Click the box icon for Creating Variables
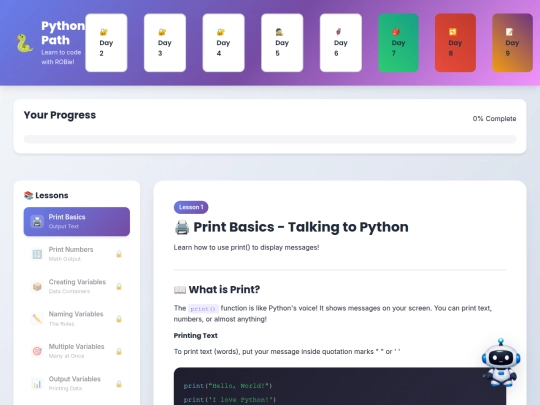This screenshot has width=540, height=405. pos(37,287)
